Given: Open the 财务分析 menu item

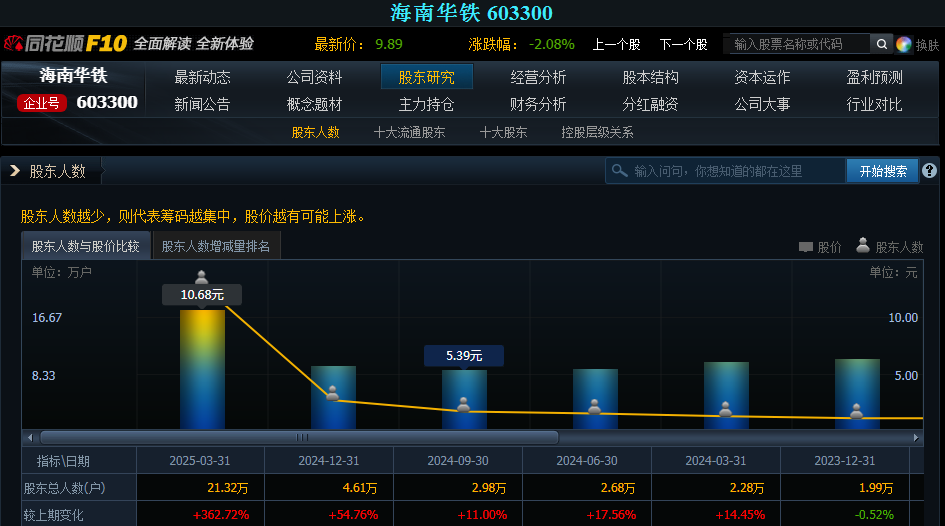Looking at the screenshot, I should click(538, 104).
